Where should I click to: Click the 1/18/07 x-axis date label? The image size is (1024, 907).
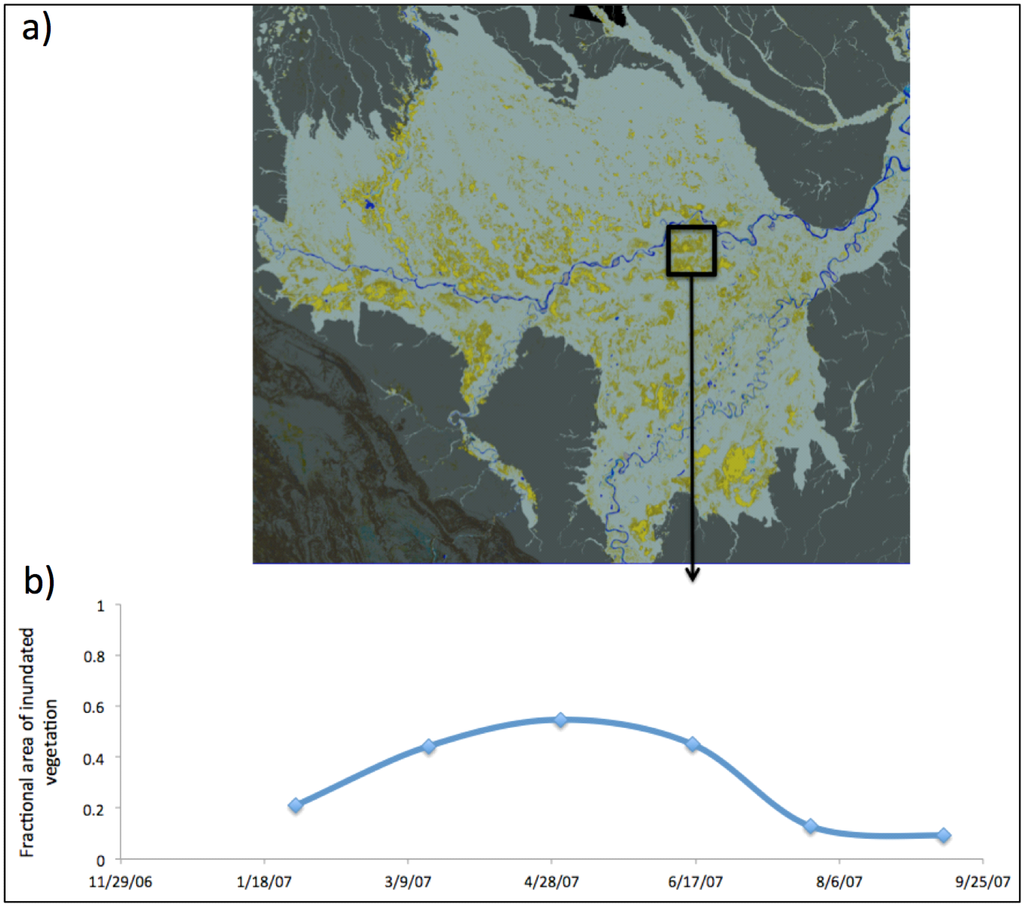coord(264,883)
